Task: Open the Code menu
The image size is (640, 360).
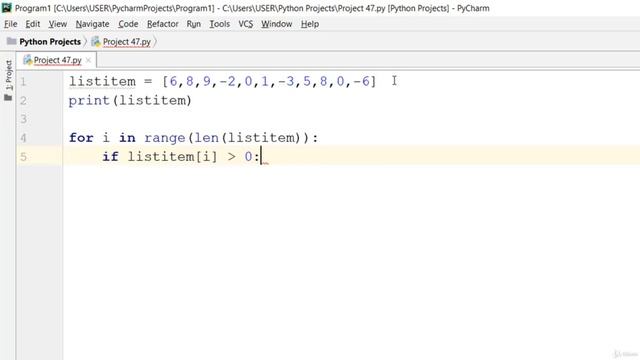Action: (x=128, y=24)
